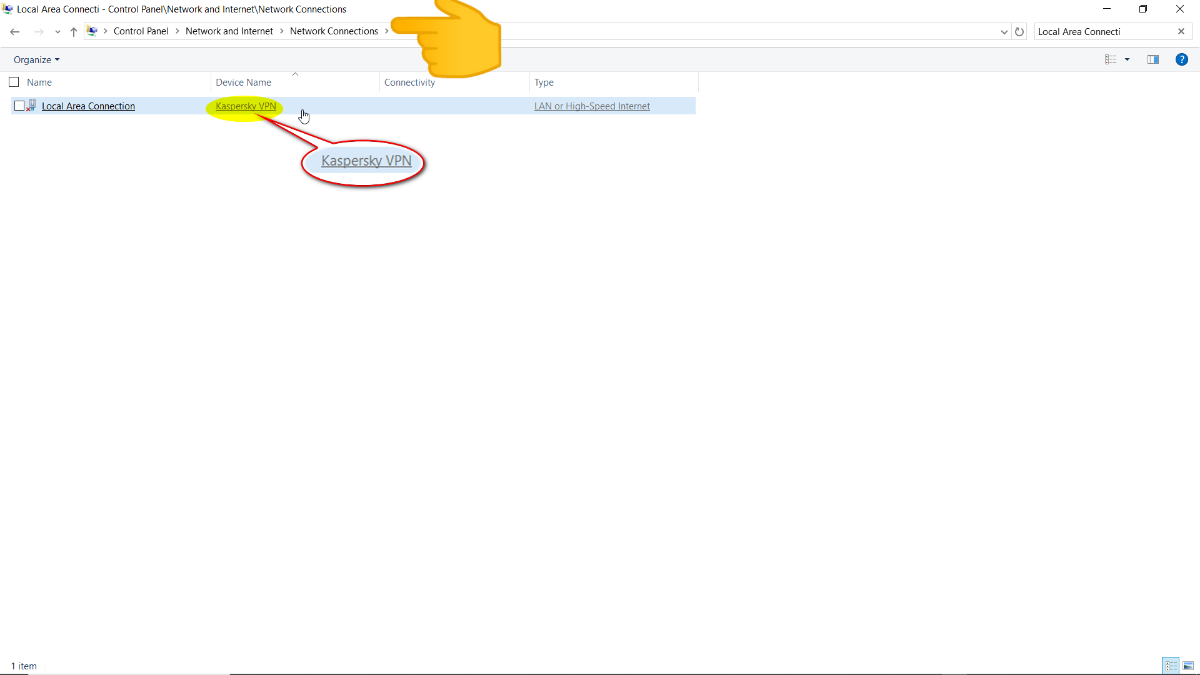This screenshot has height=675, width=1200.
Task: Tick the select-all checkbox in header
Action: [x=14, y=82]
